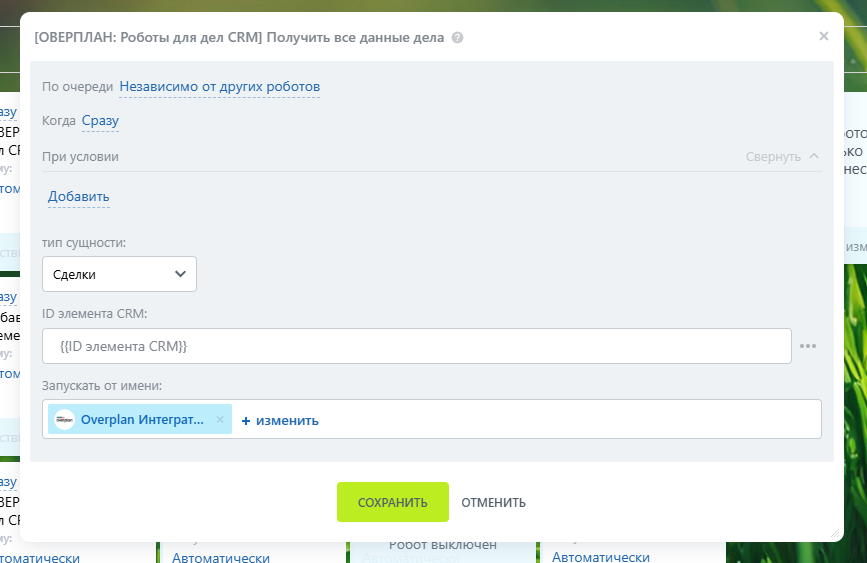Click 'Добавить' to add a condition

(x=79, y=196)
